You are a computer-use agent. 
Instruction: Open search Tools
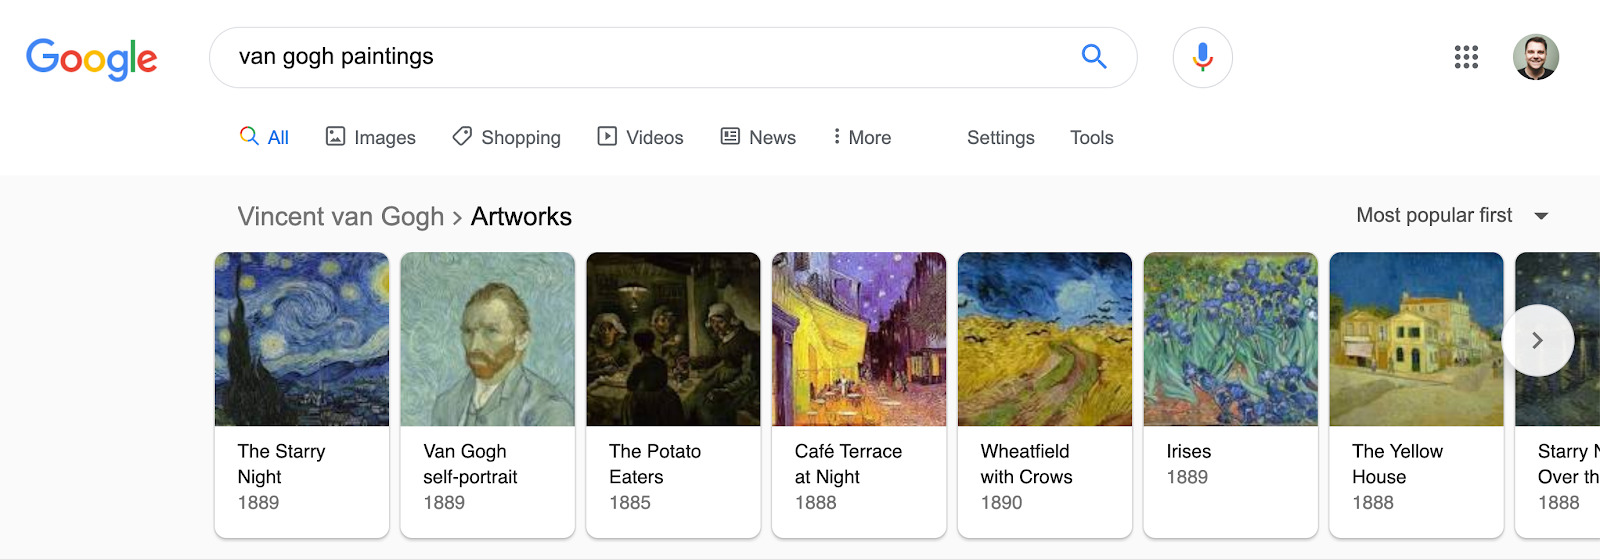click(1091, 138)
